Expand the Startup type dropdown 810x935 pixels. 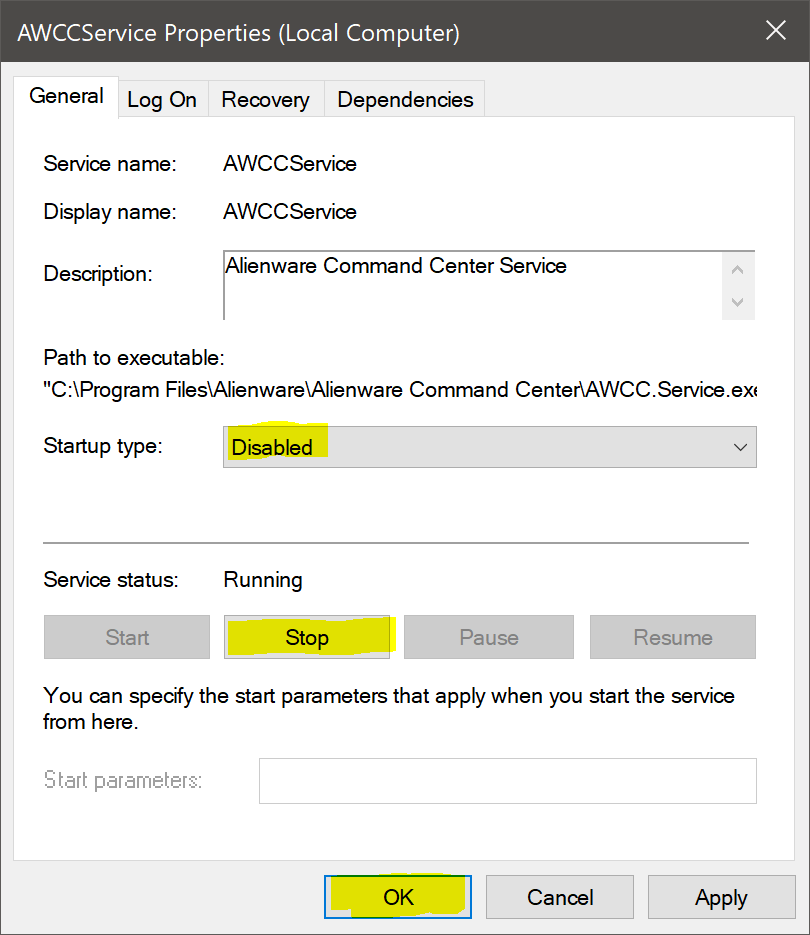click(489, 447)
